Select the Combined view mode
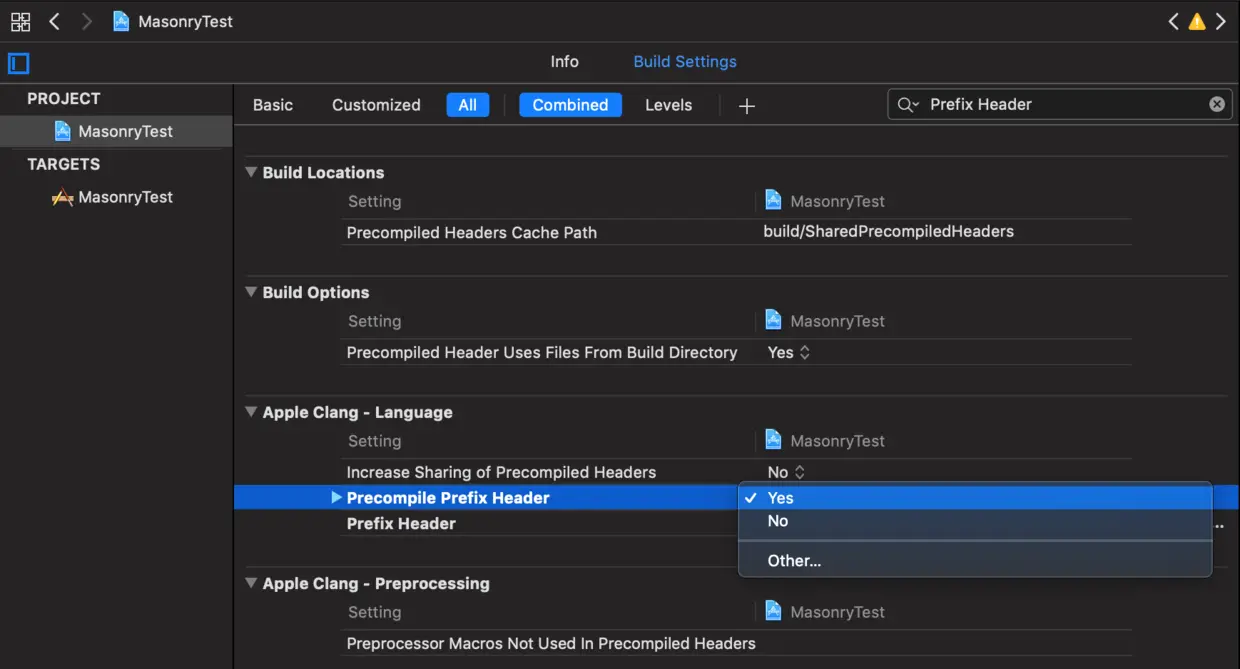Image resolution: width=1240 pixels, height=669 pixels. coord(570,105)
